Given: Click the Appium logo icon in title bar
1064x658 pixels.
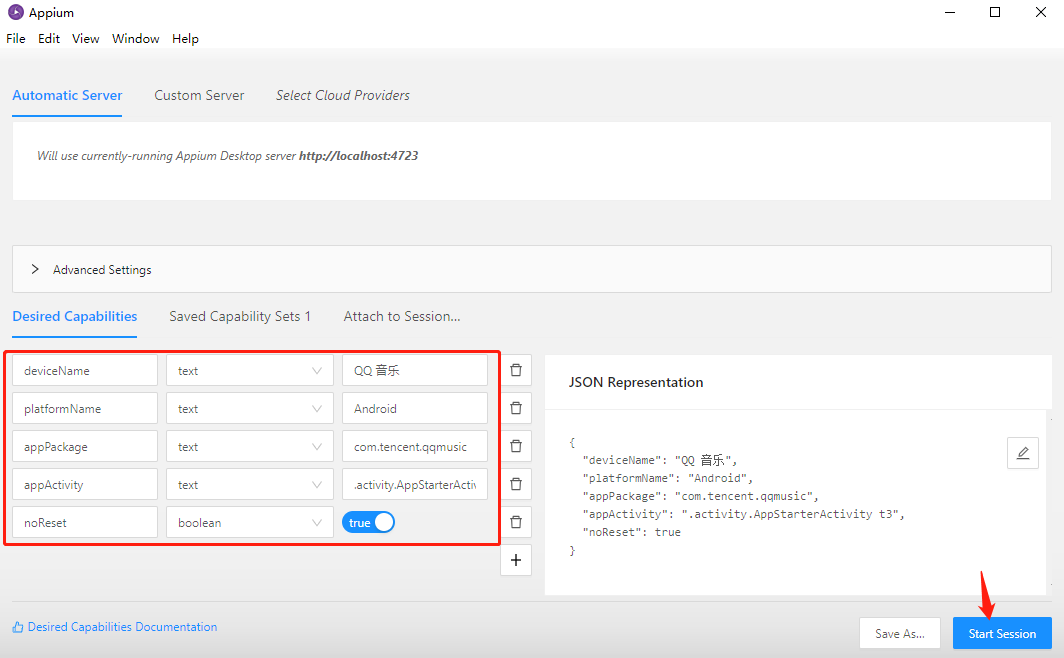Looking at the screenshot, I should click(x=16, y=12).
